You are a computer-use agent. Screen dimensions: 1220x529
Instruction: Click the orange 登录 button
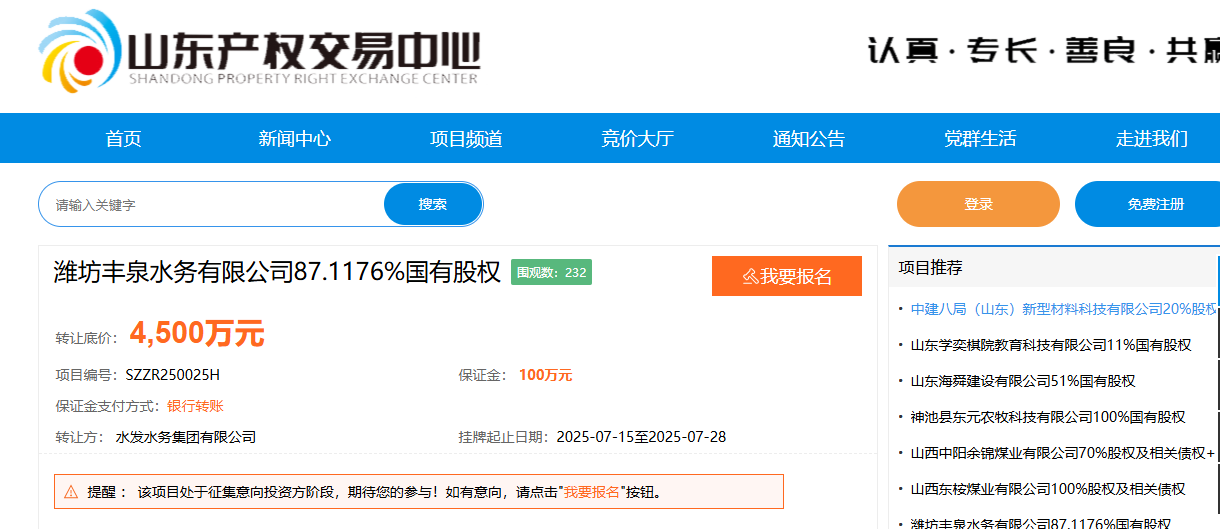click(x=978, y=204)
